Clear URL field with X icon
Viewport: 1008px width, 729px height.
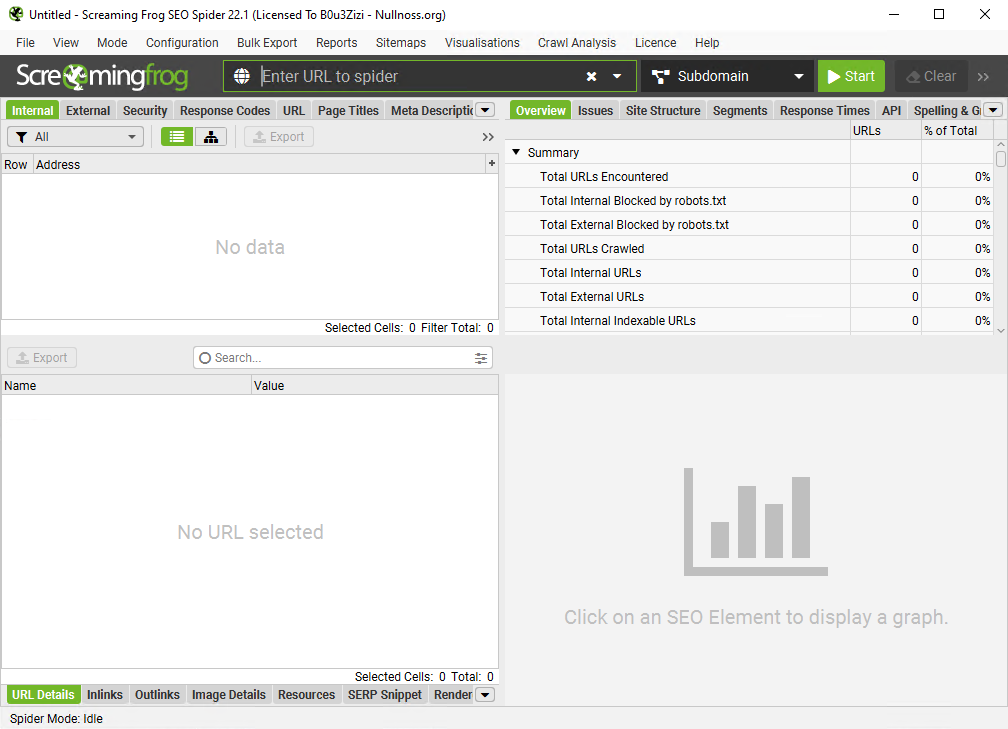591,76
